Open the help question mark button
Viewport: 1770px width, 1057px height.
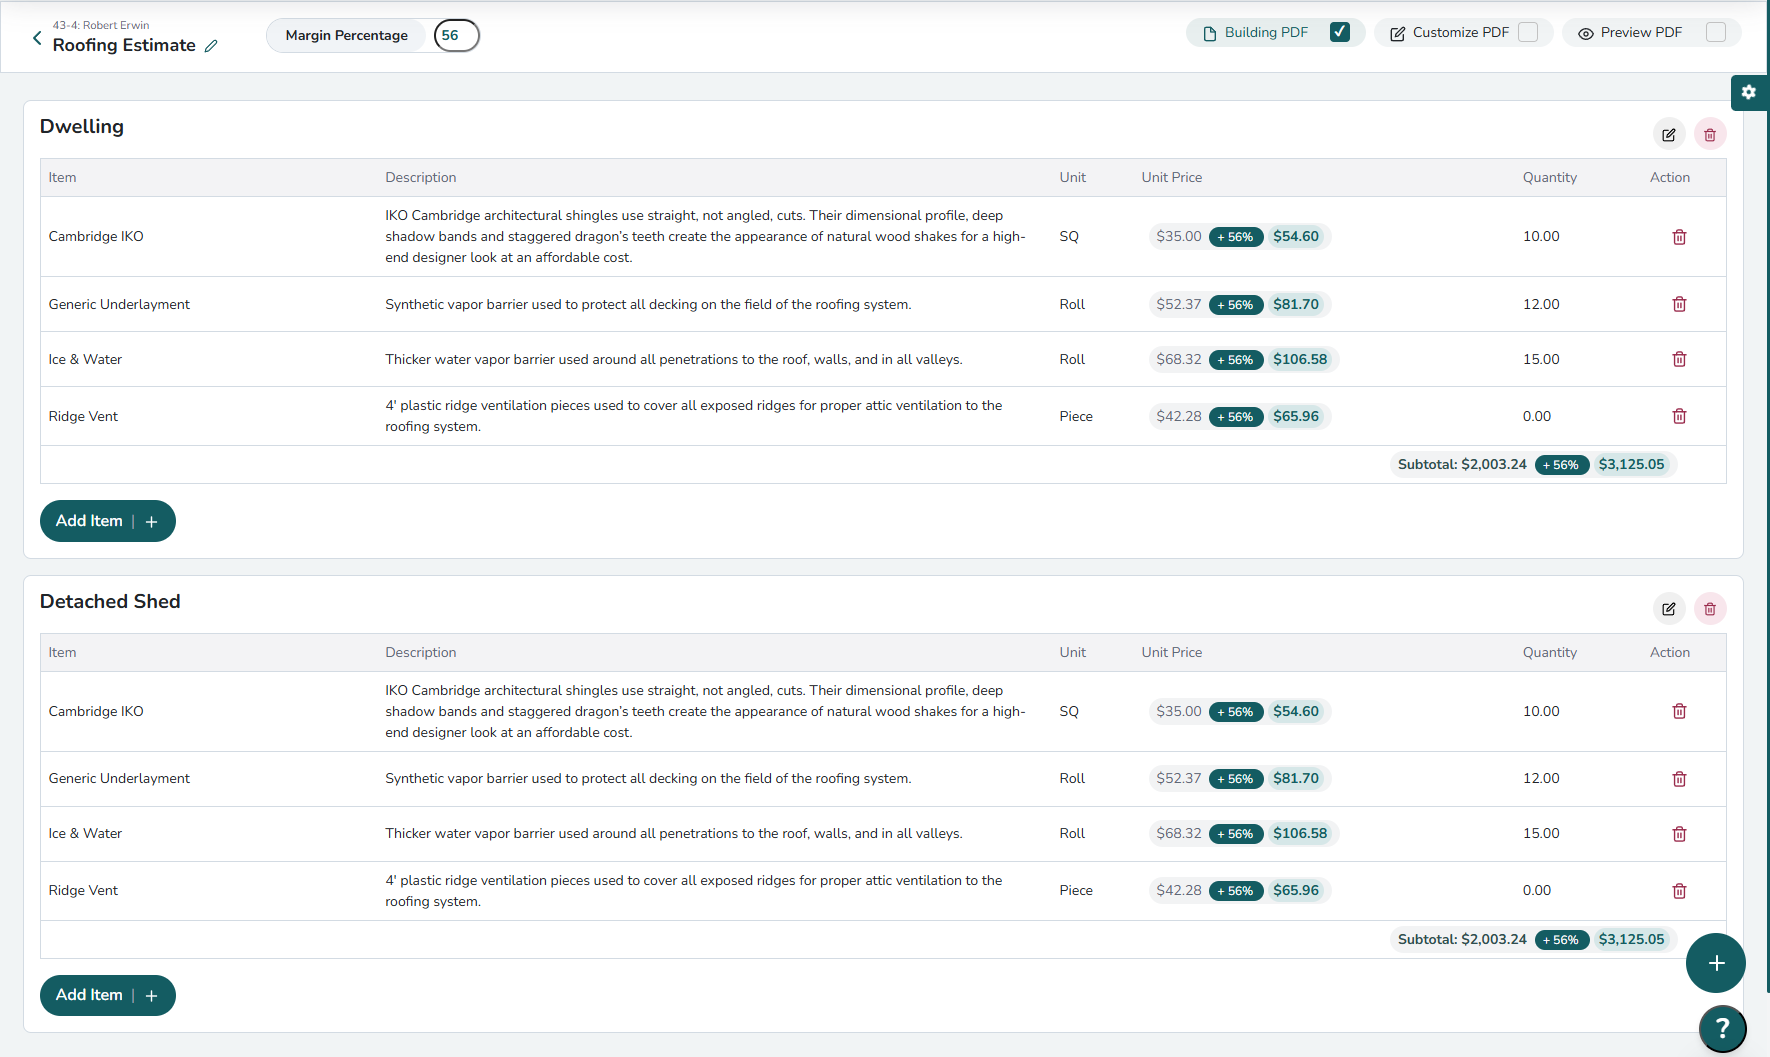[1722, 1027]
